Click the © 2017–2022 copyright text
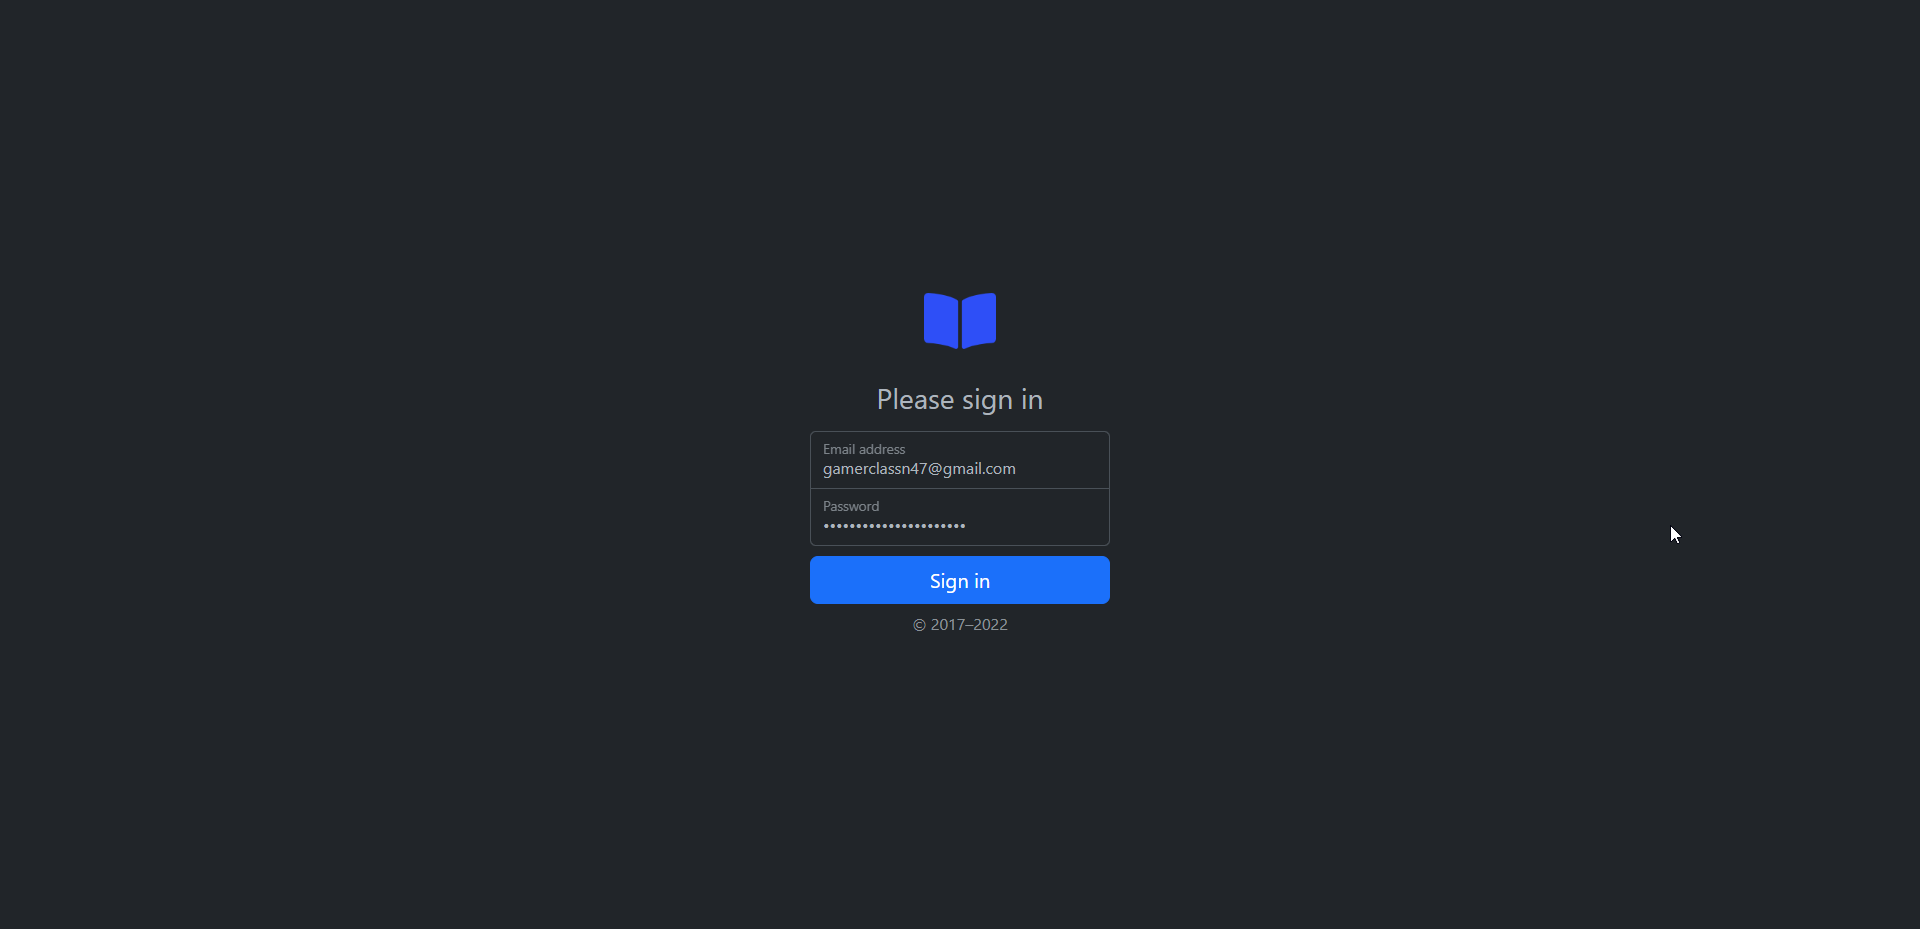 tap(960, 625)
